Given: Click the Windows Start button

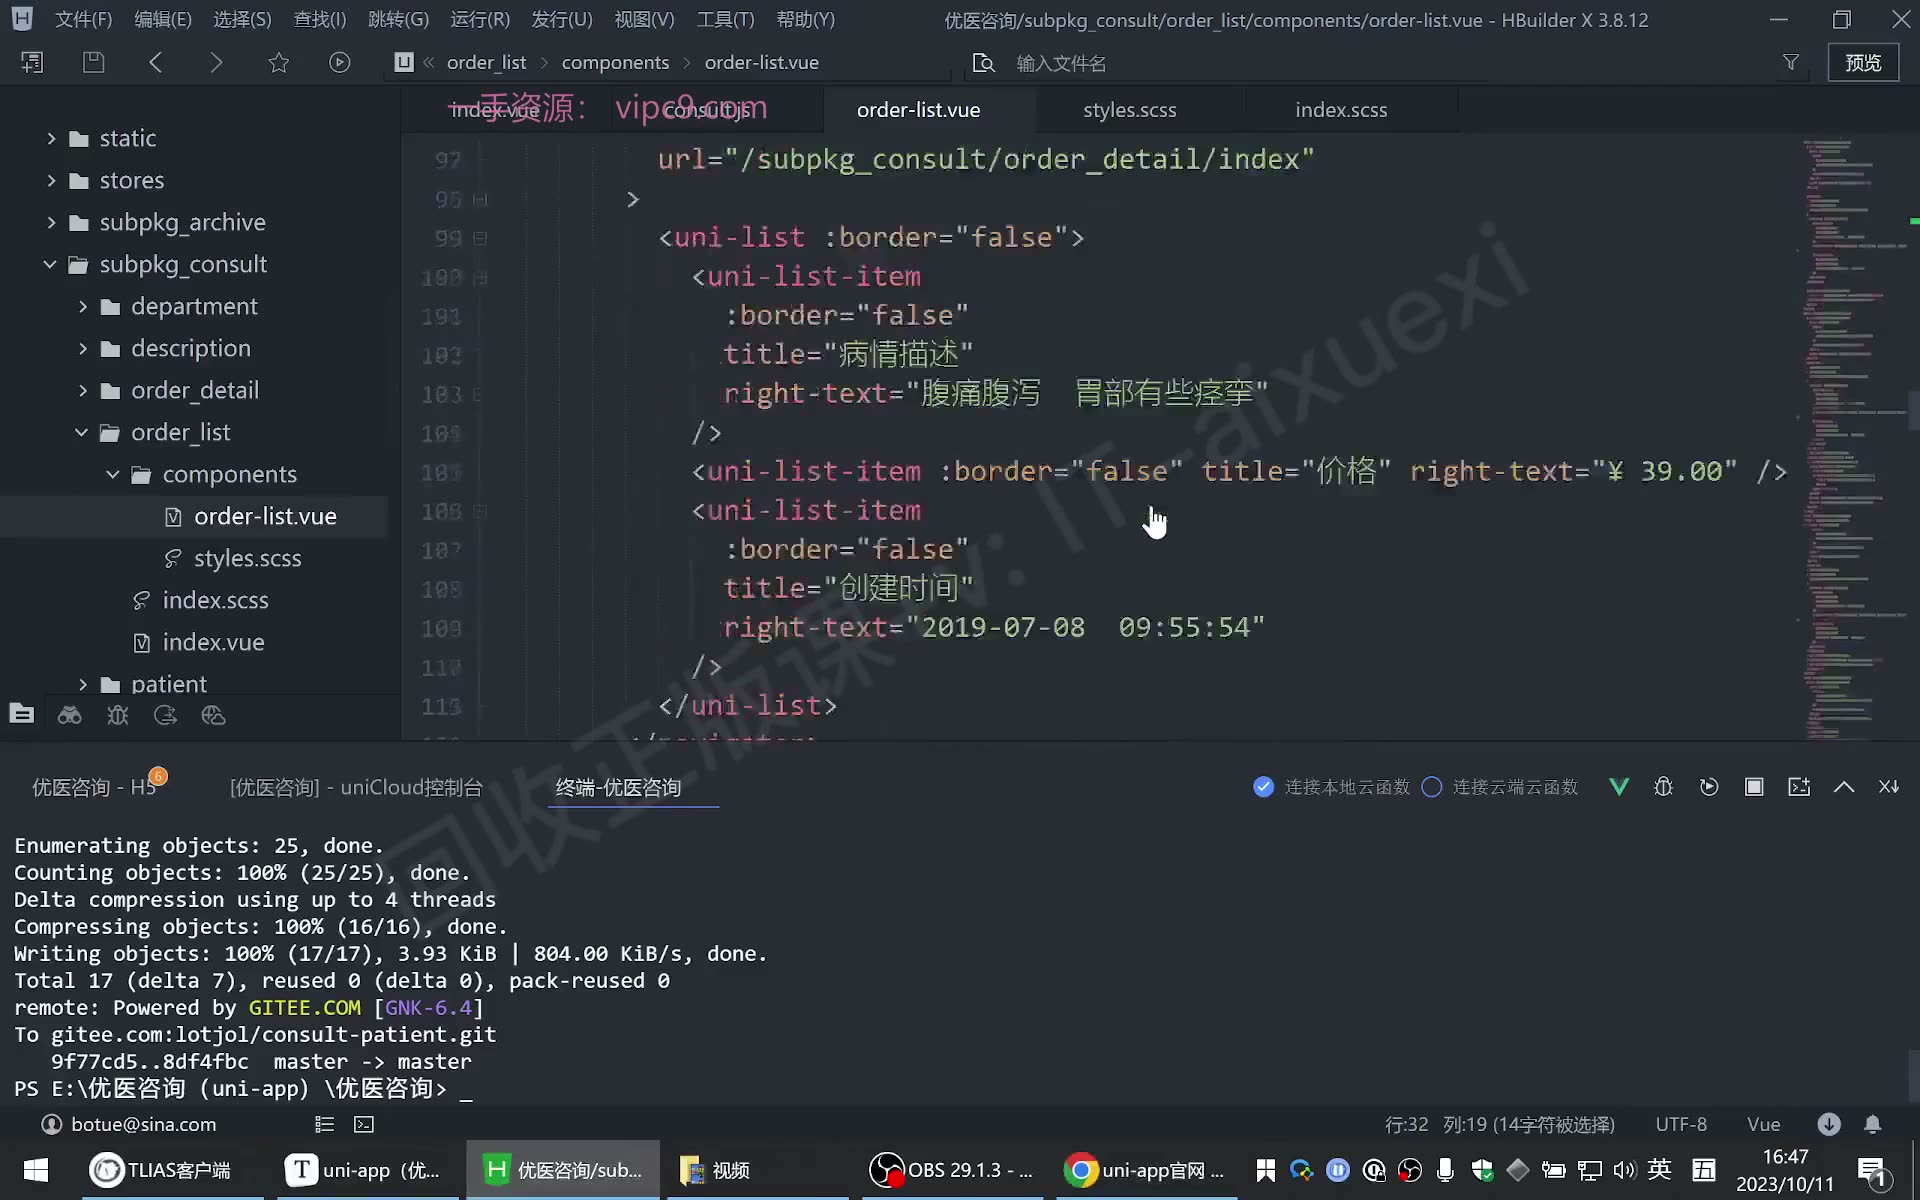Looking at the screenshot, I should (36, 1170).
